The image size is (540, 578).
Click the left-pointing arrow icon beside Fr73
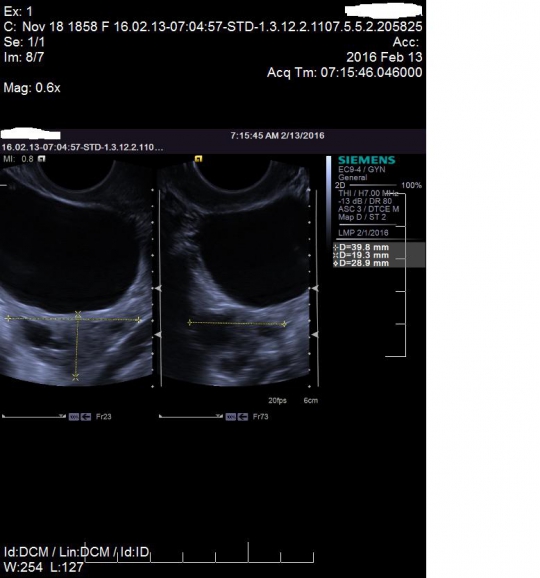tap(243, 417)
